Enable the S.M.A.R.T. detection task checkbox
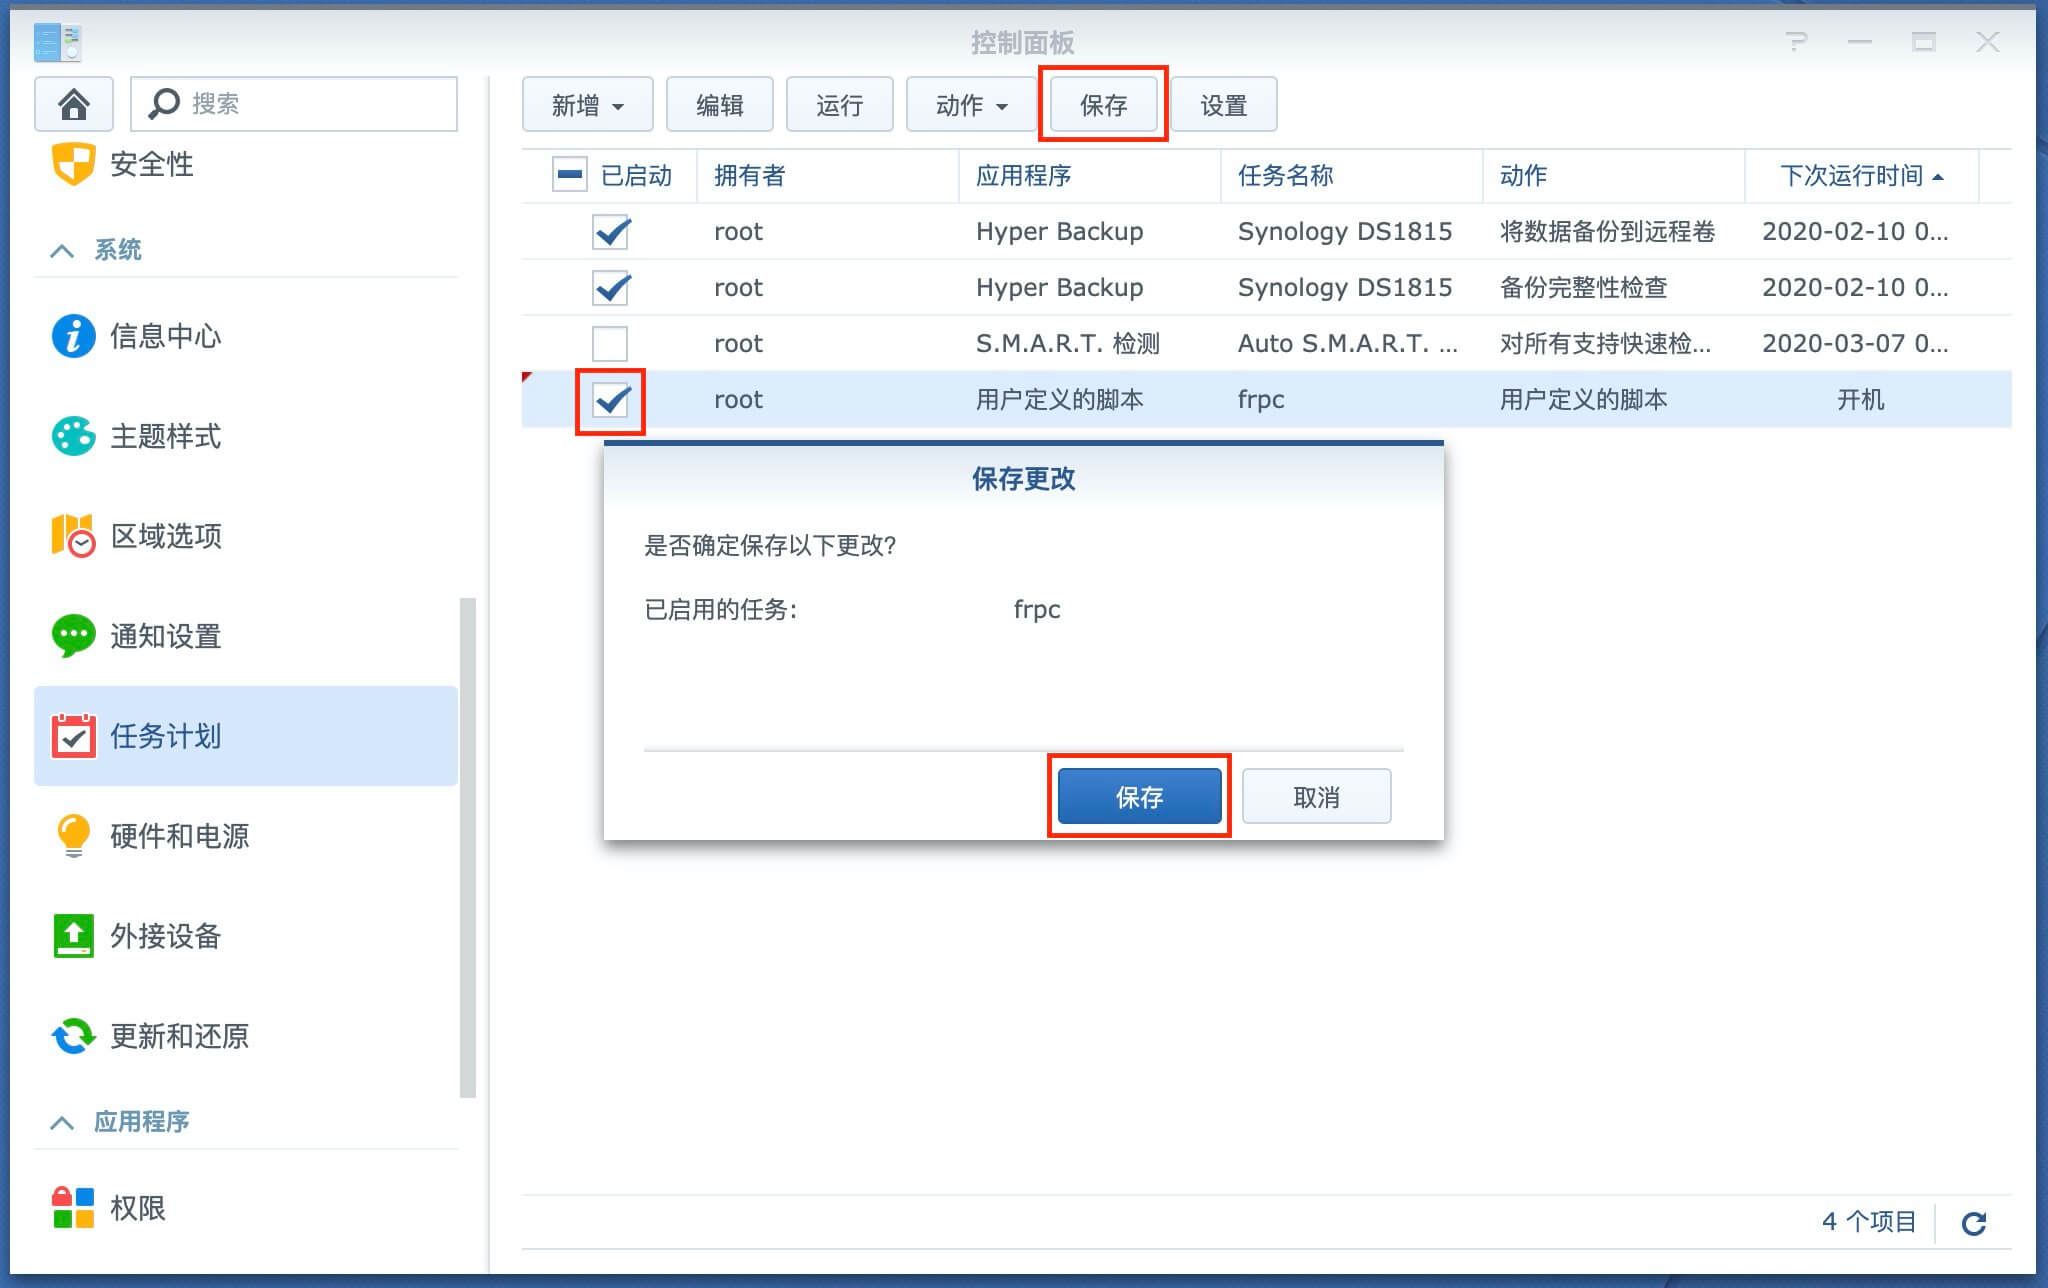Screen dimensions: 2048x1288 (610, 344)
